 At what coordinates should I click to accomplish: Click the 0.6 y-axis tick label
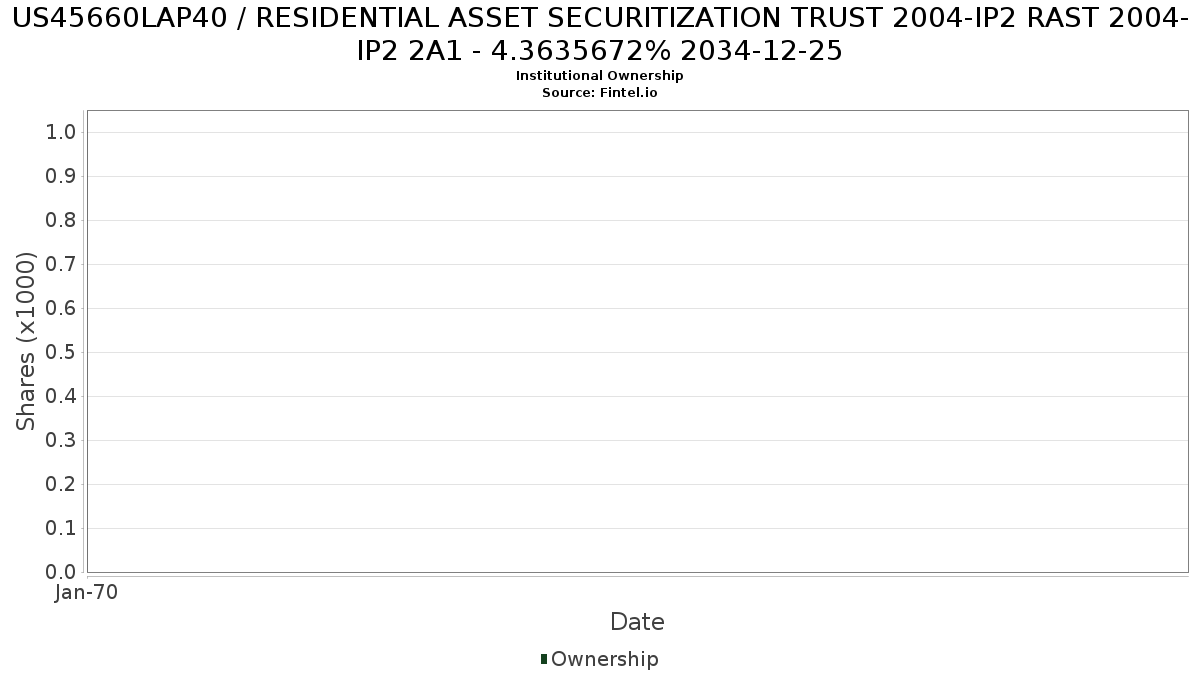click(61, 309)
